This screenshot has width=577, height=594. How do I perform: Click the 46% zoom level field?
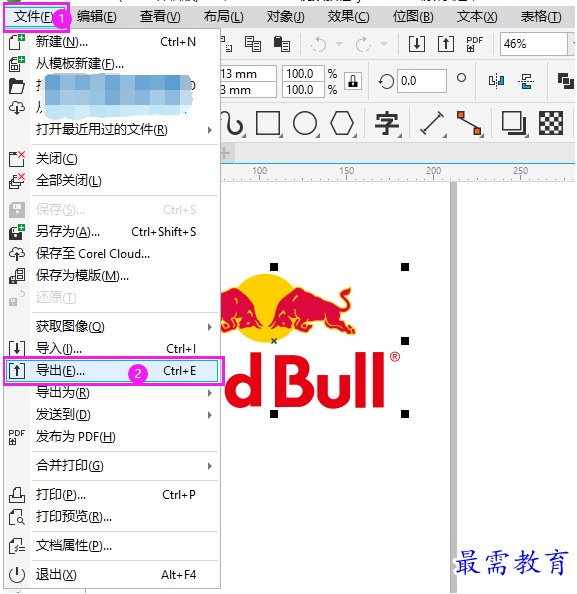pos(533,44)
